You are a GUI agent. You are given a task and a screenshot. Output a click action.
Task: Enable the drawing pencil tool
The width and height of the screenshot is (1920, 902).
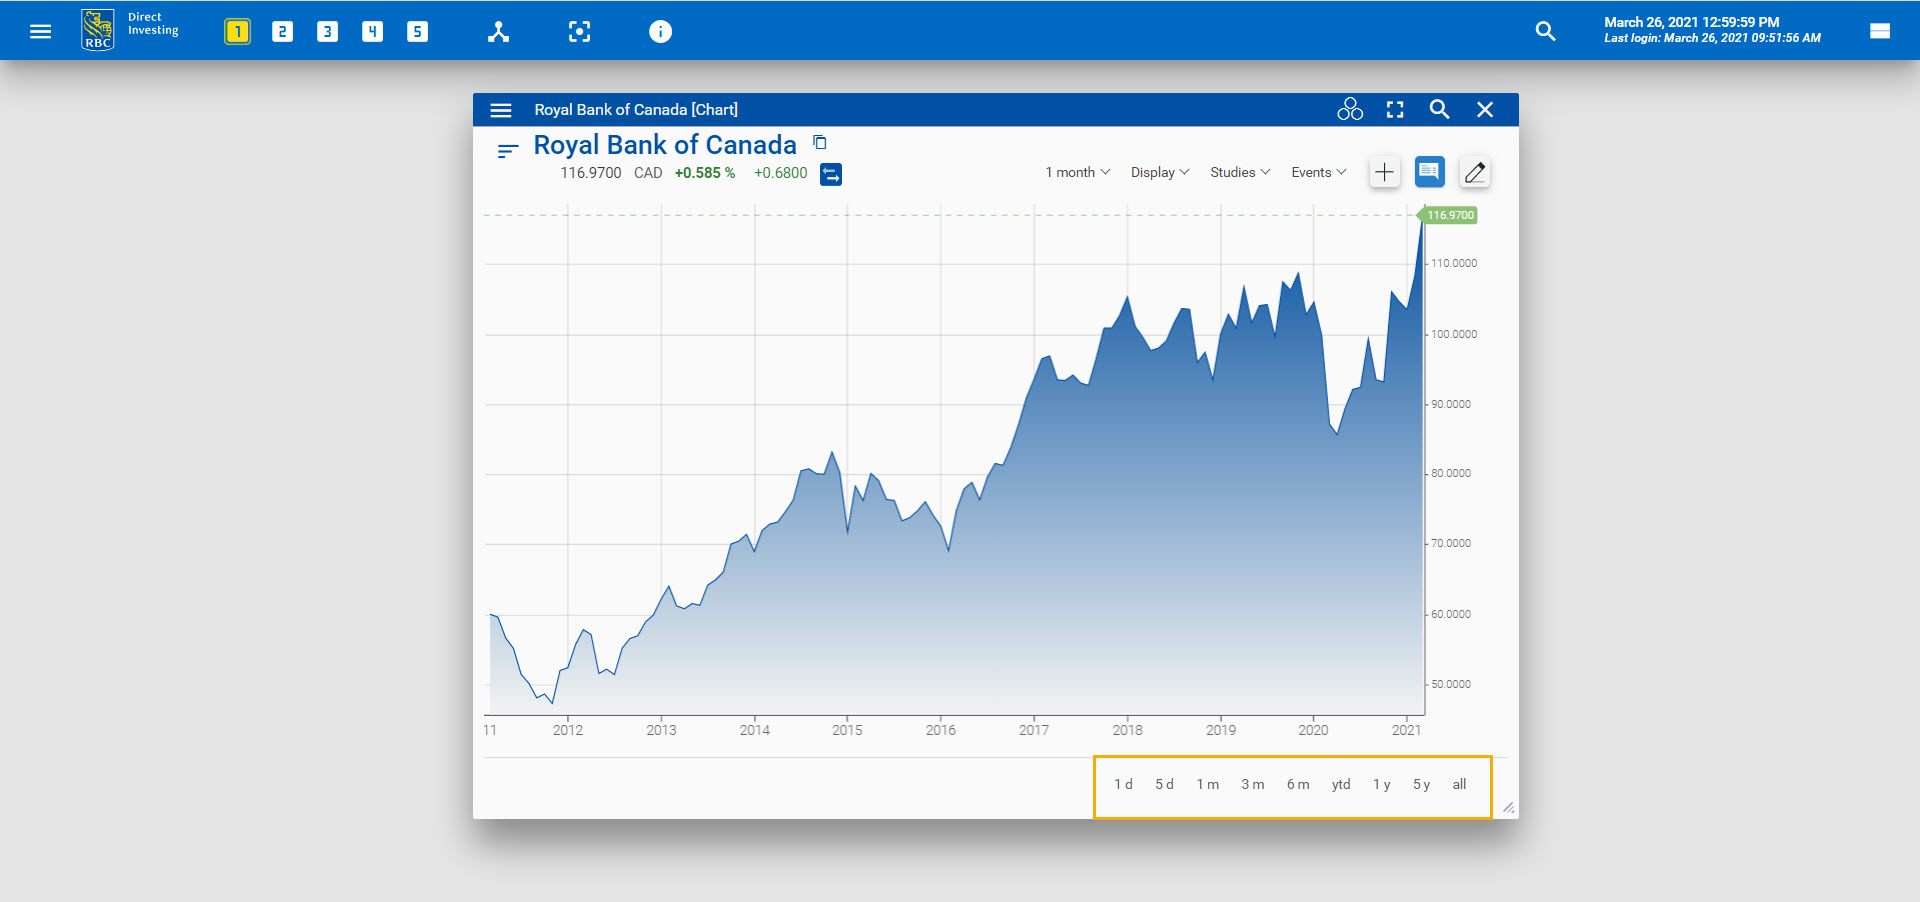1475,172
